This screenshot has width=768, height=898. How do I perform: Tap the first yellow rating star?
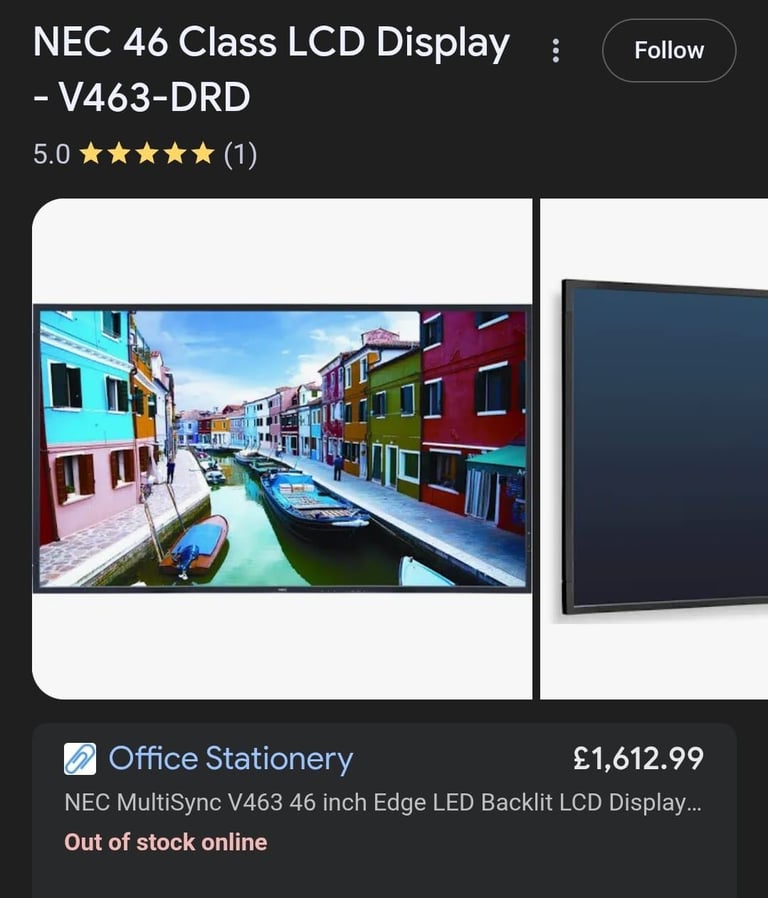(91, 153)
